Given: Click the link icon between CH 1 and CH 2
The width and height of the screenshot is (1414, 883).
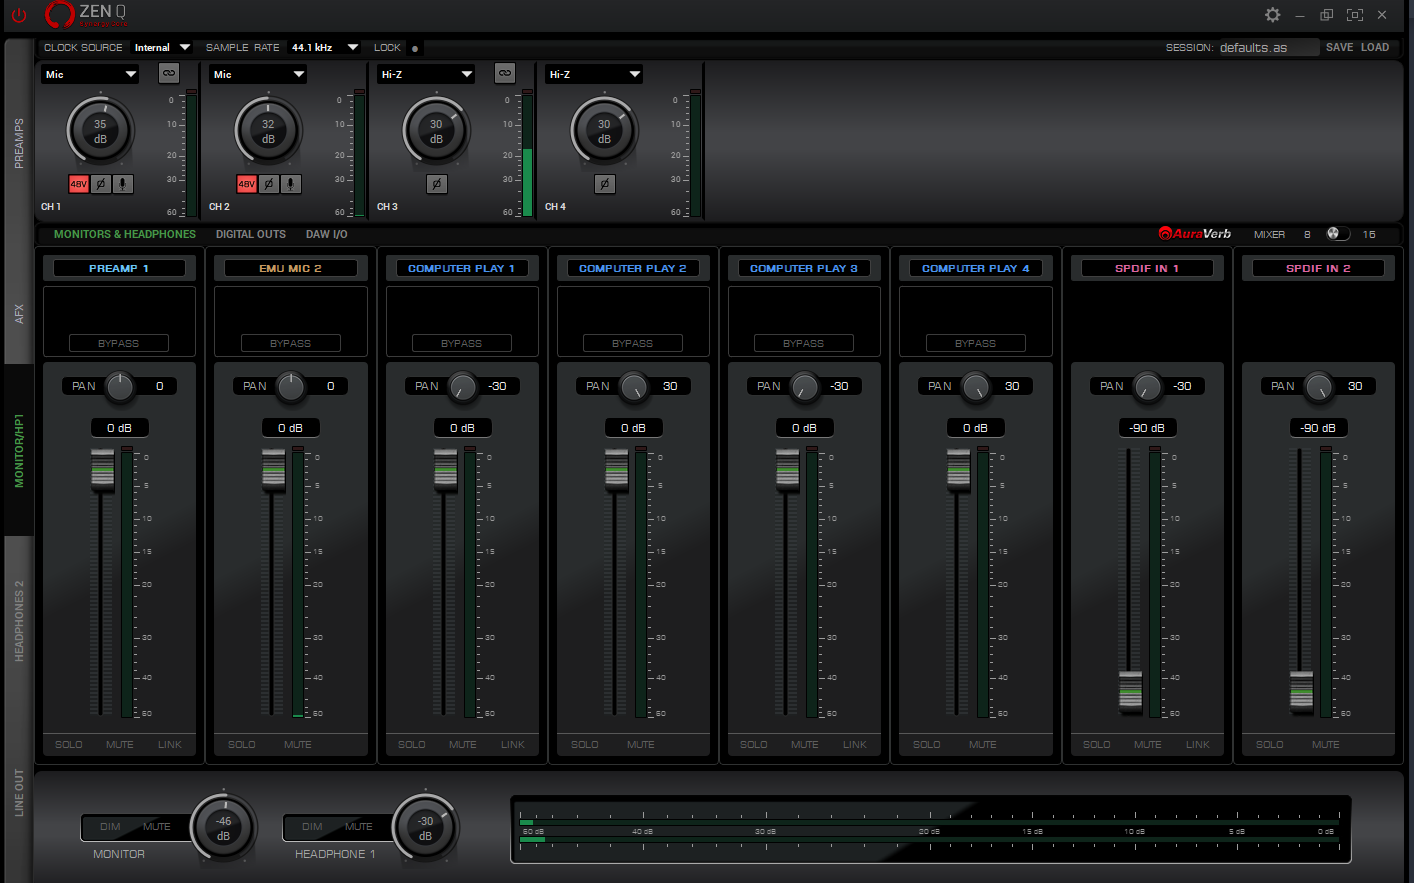Looking at the screenshot, I should click(169, 73).
